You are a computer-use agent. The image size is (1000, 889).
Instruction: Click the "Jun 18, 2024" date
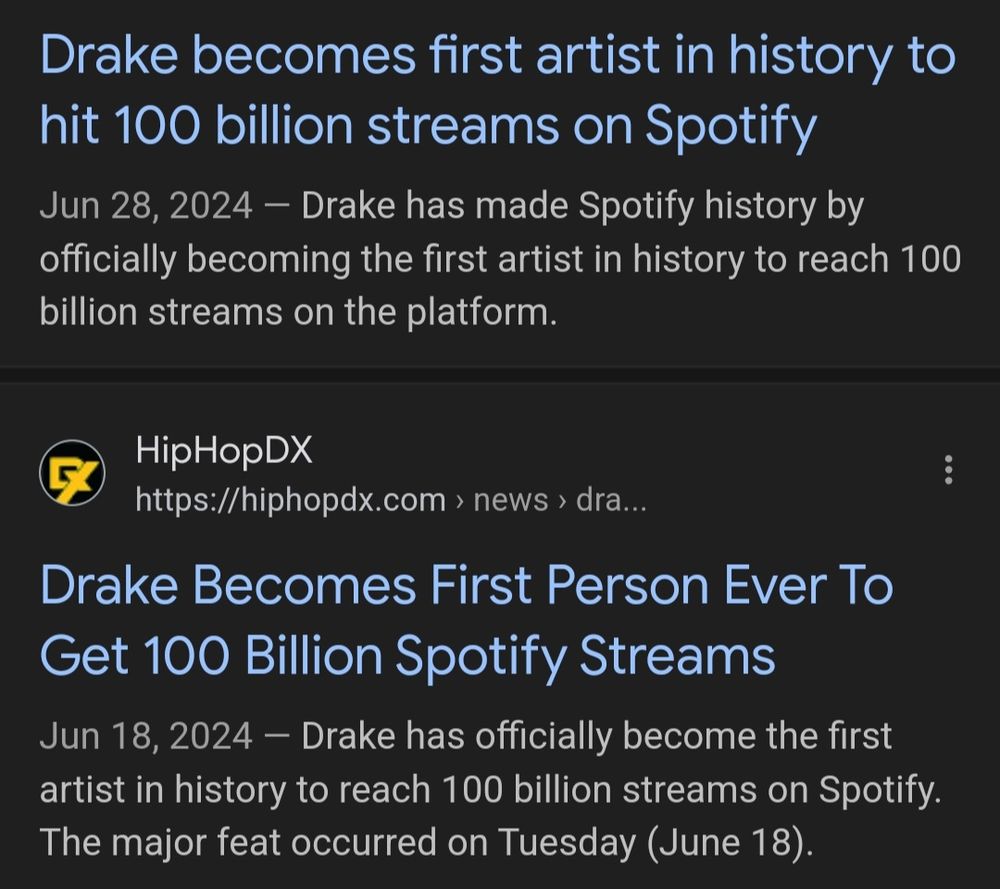pyautogui.click(x=146, y=736)
